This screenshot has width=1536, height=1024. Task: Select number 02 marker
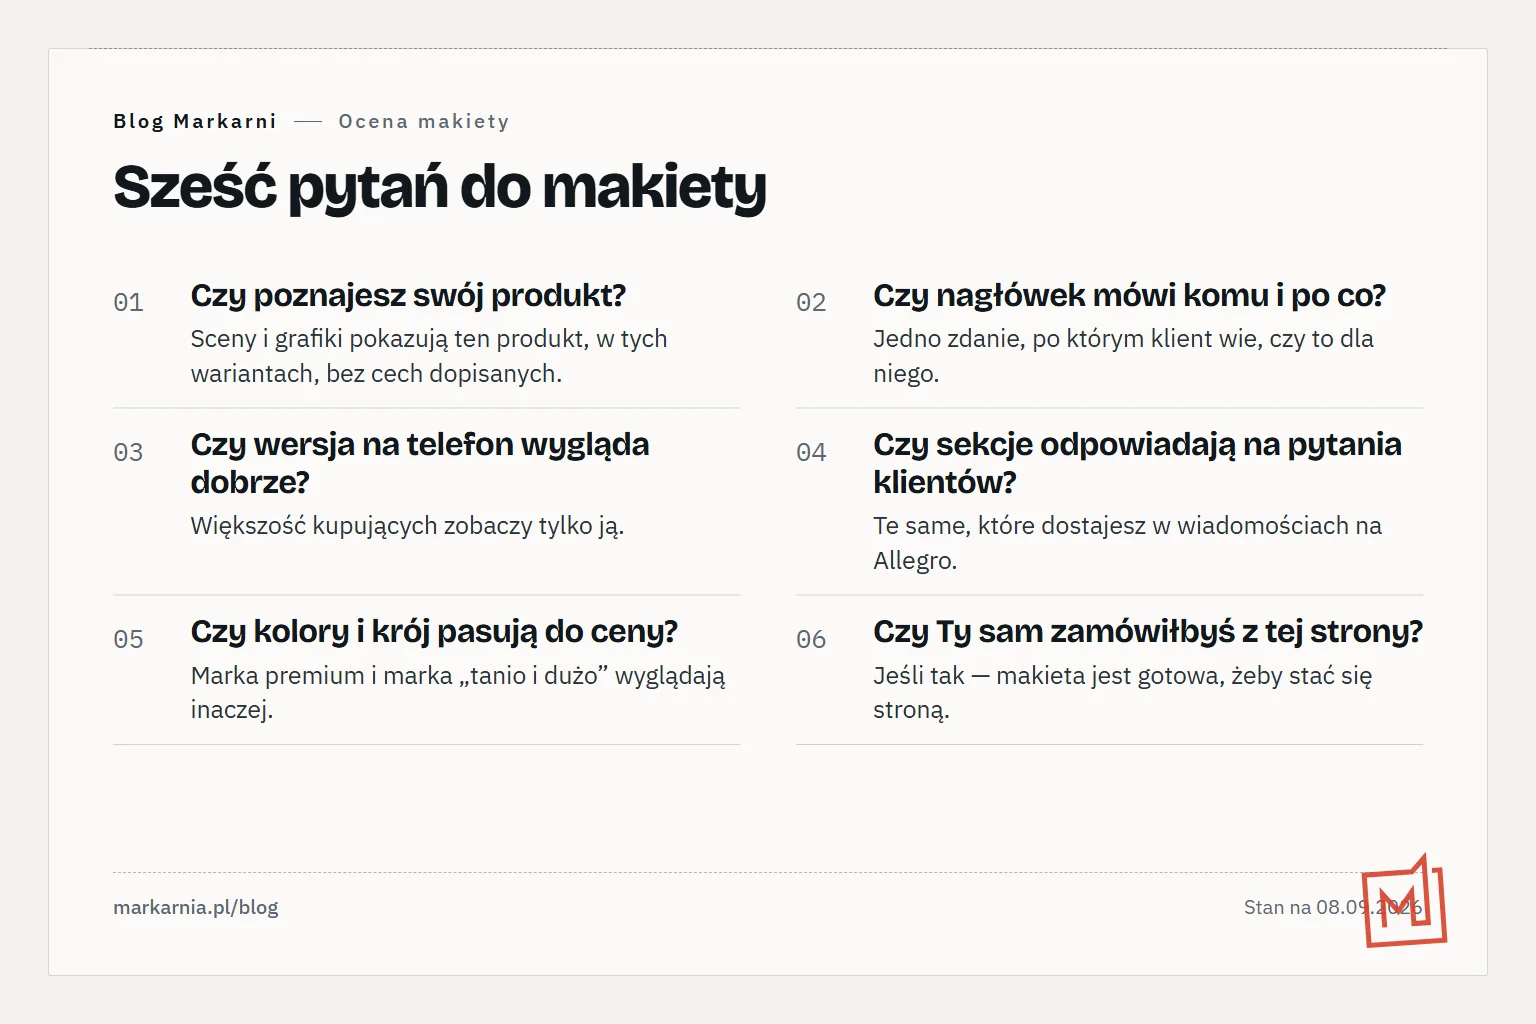811,303
